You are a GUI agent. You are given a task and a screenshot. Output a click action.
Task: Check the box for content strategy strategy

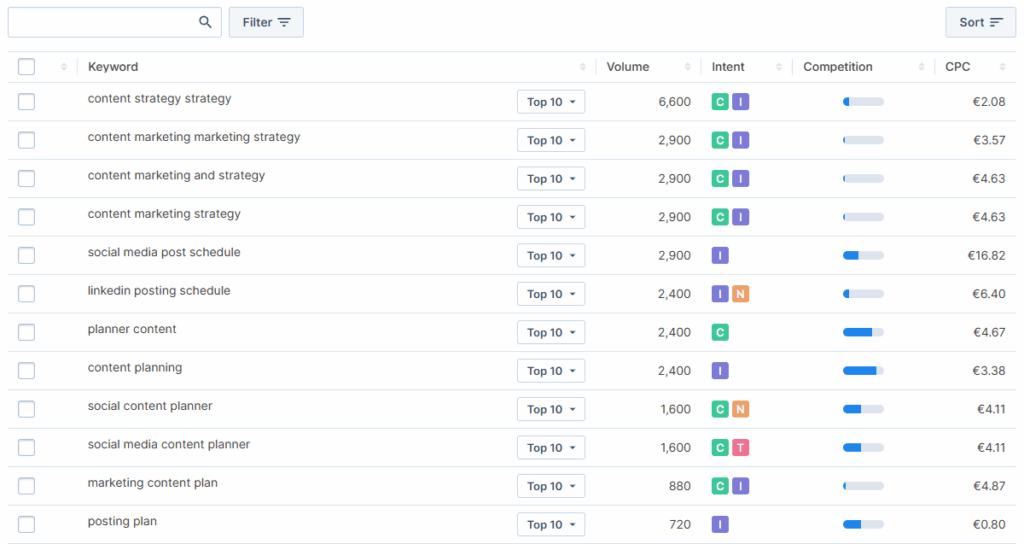pyautogui.click(x=27, y=102)
